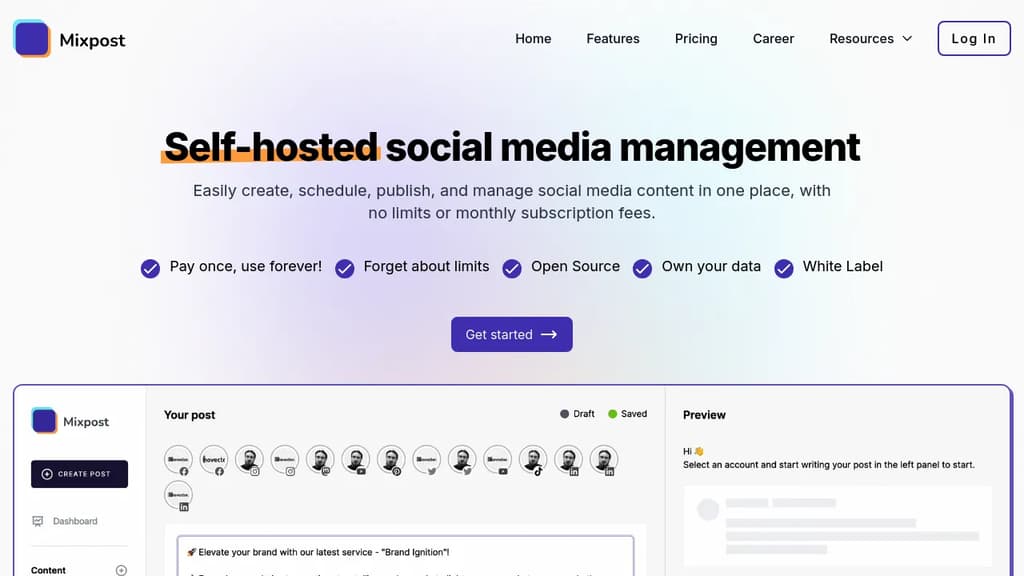Pick the TikTok account avatar
This screenshot has height=576, width=1024.
[533, 460]
